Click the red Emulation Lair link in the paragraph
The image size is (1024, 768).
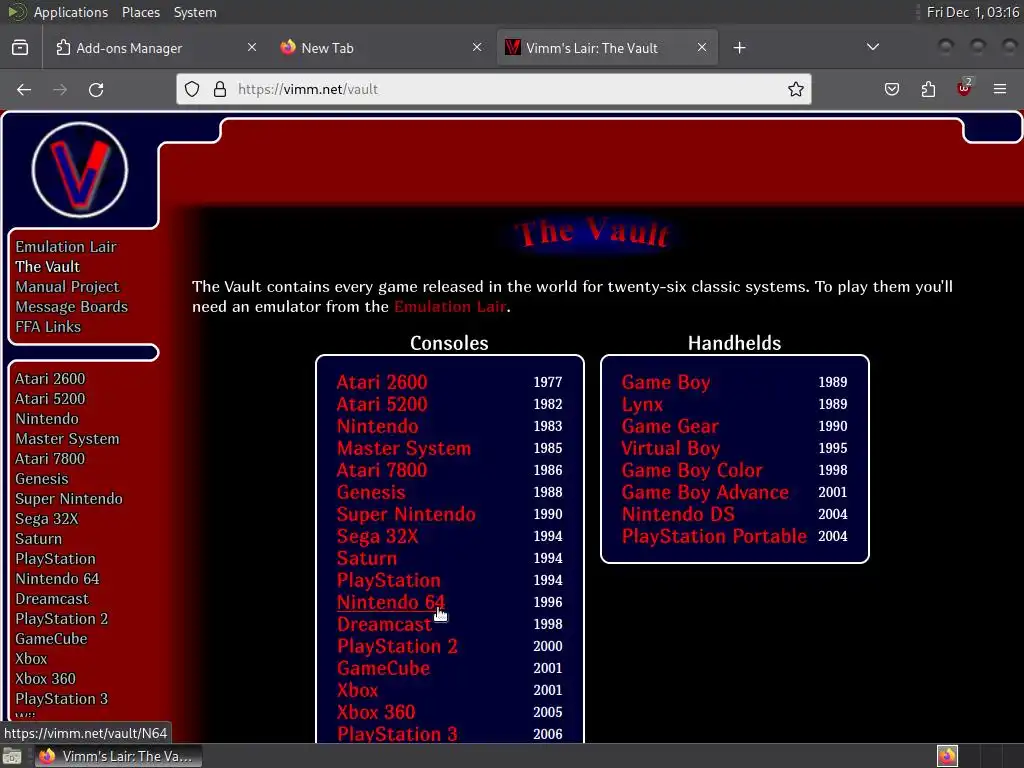pyautogui.click(x=450, y=306)
